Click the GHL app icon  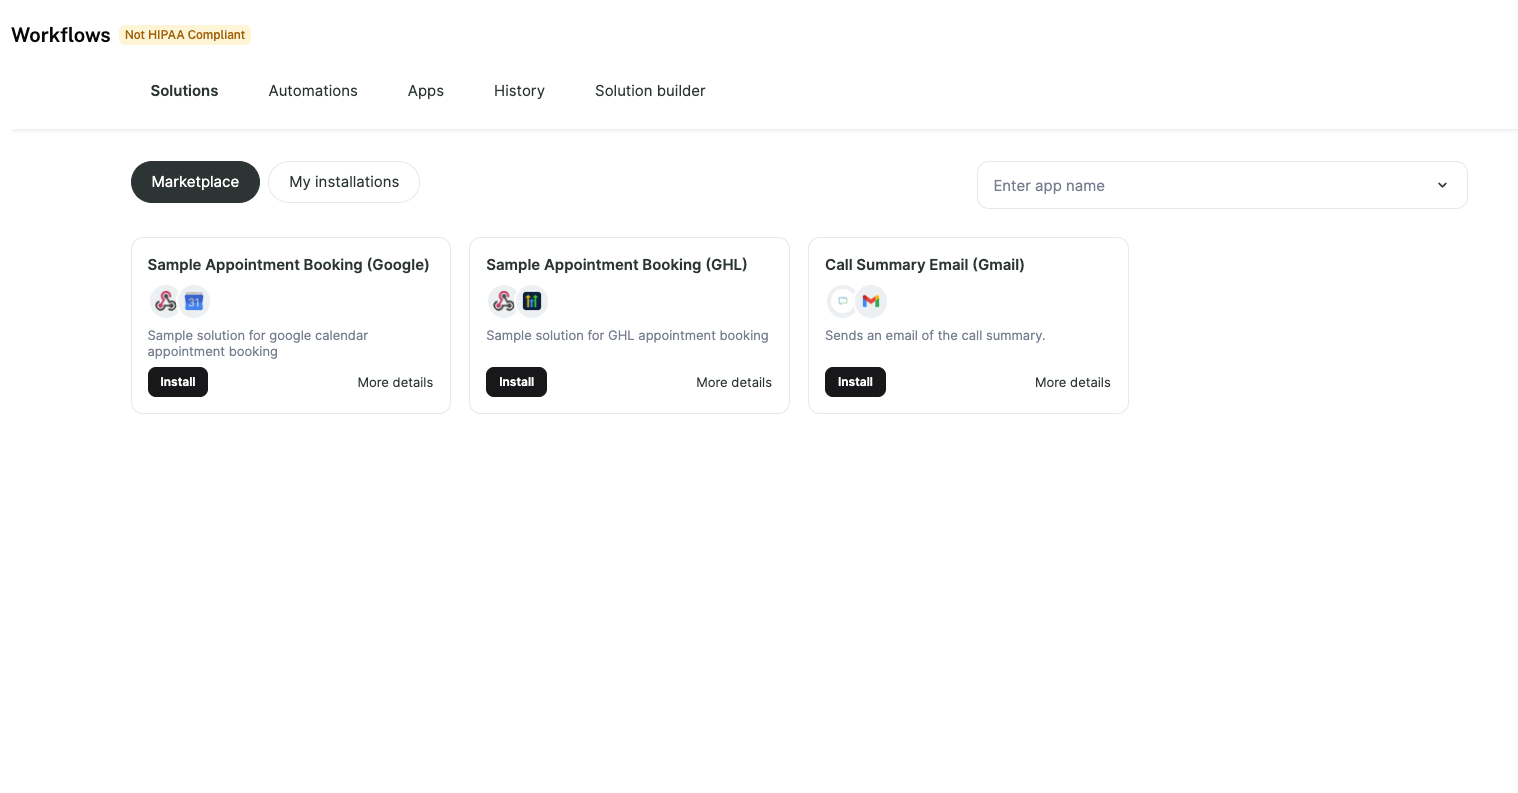point(532,301)
